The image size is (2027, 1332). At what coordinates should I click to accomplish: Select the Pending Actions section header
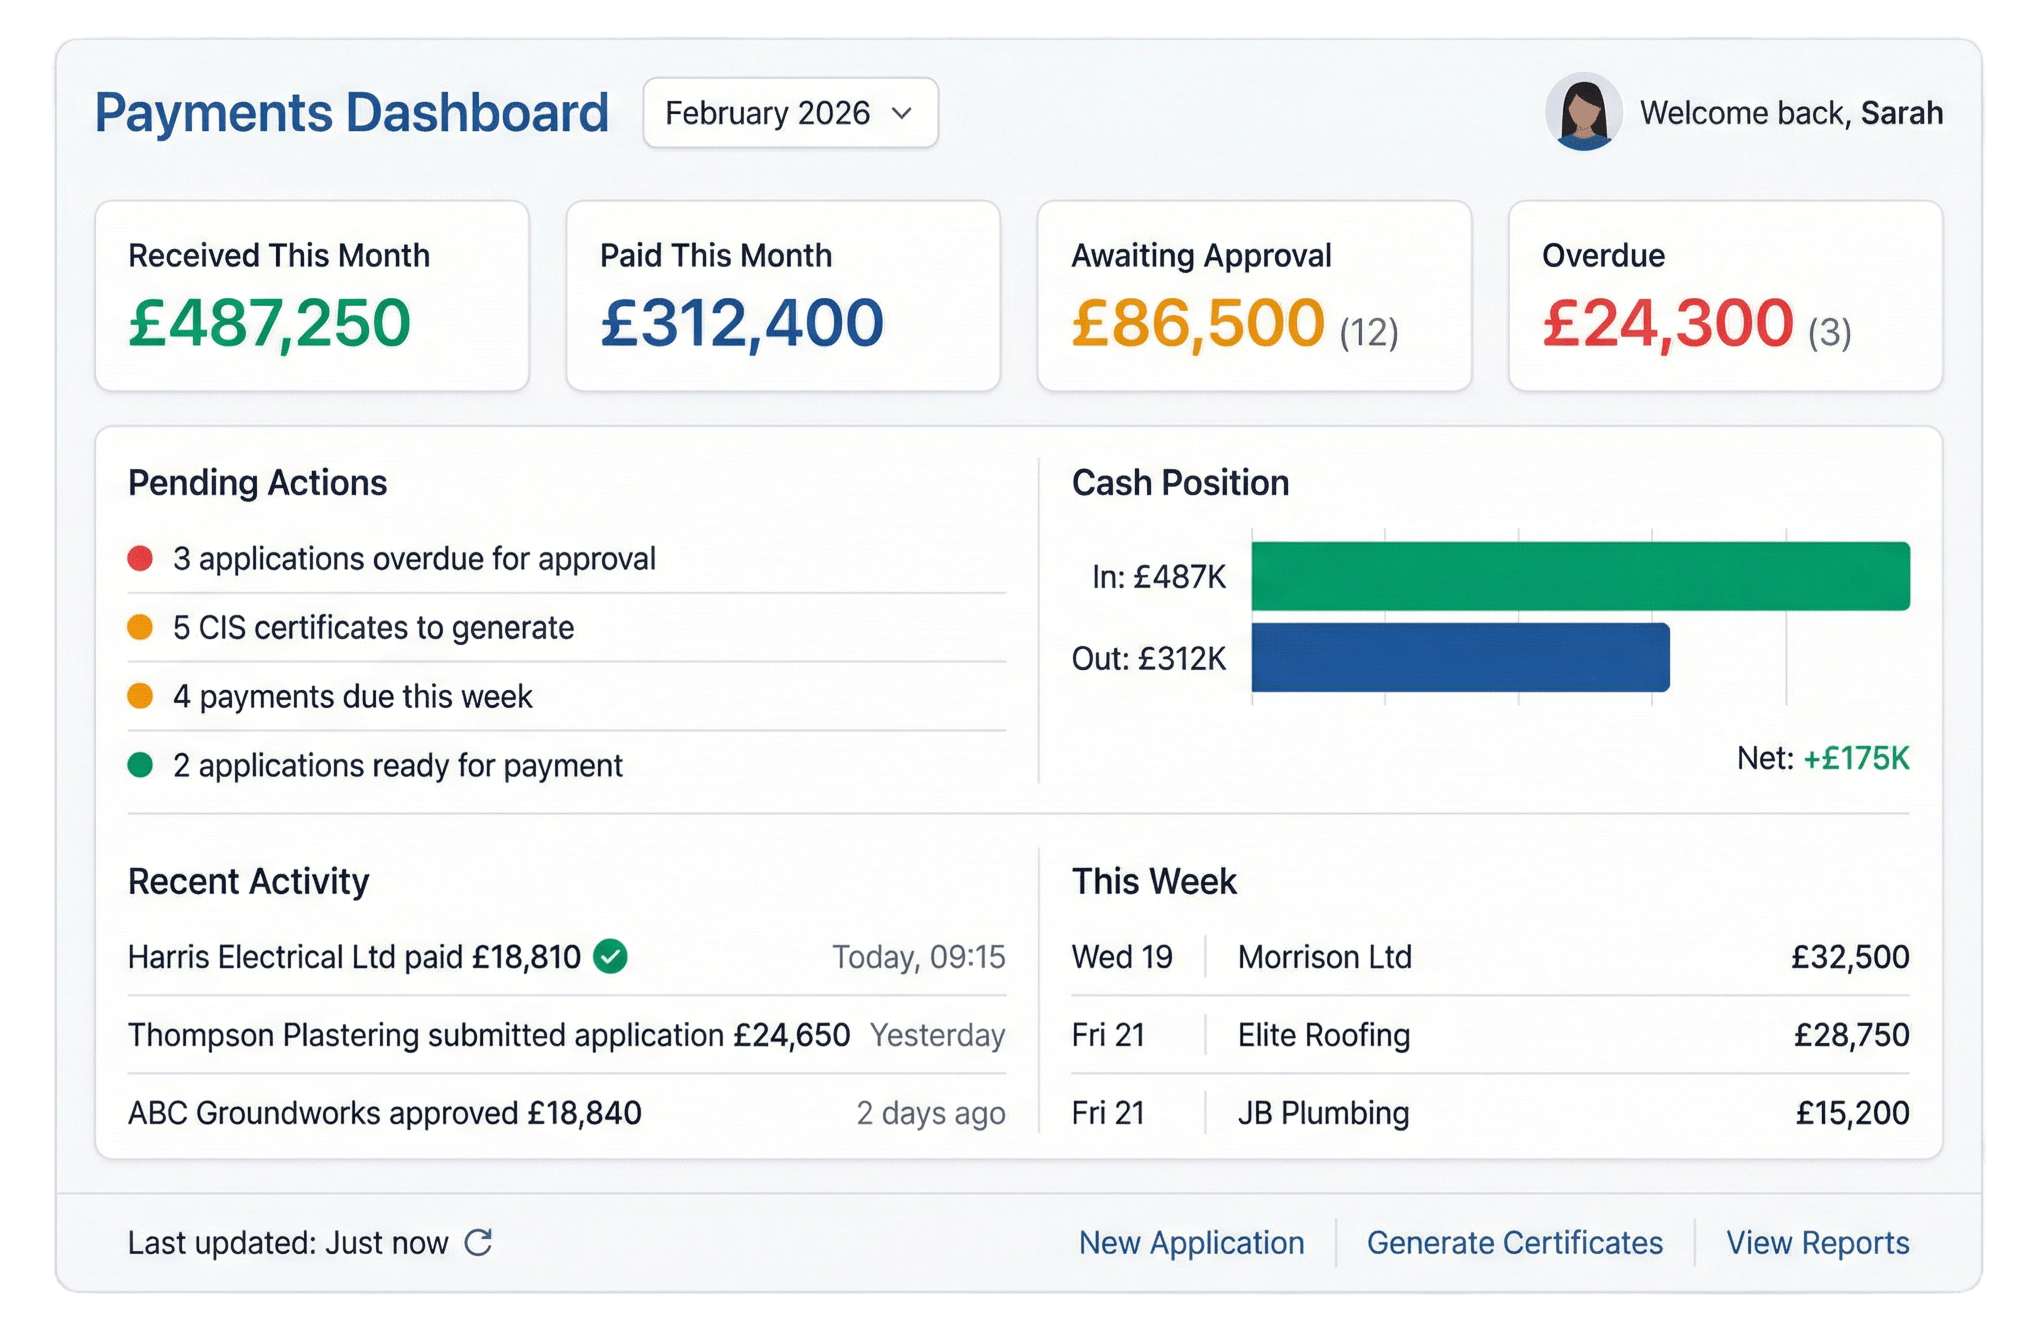click(257, 482)
